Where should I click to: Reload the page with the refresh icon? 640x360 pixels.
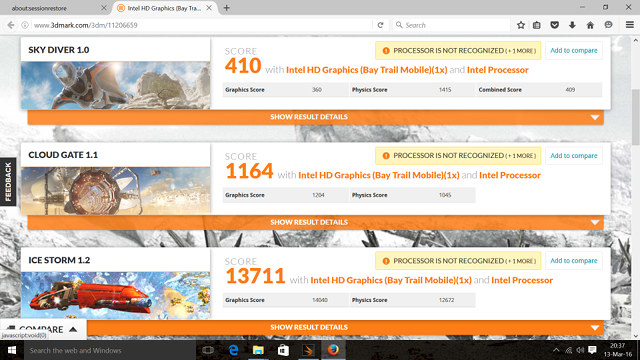(380, 25)
